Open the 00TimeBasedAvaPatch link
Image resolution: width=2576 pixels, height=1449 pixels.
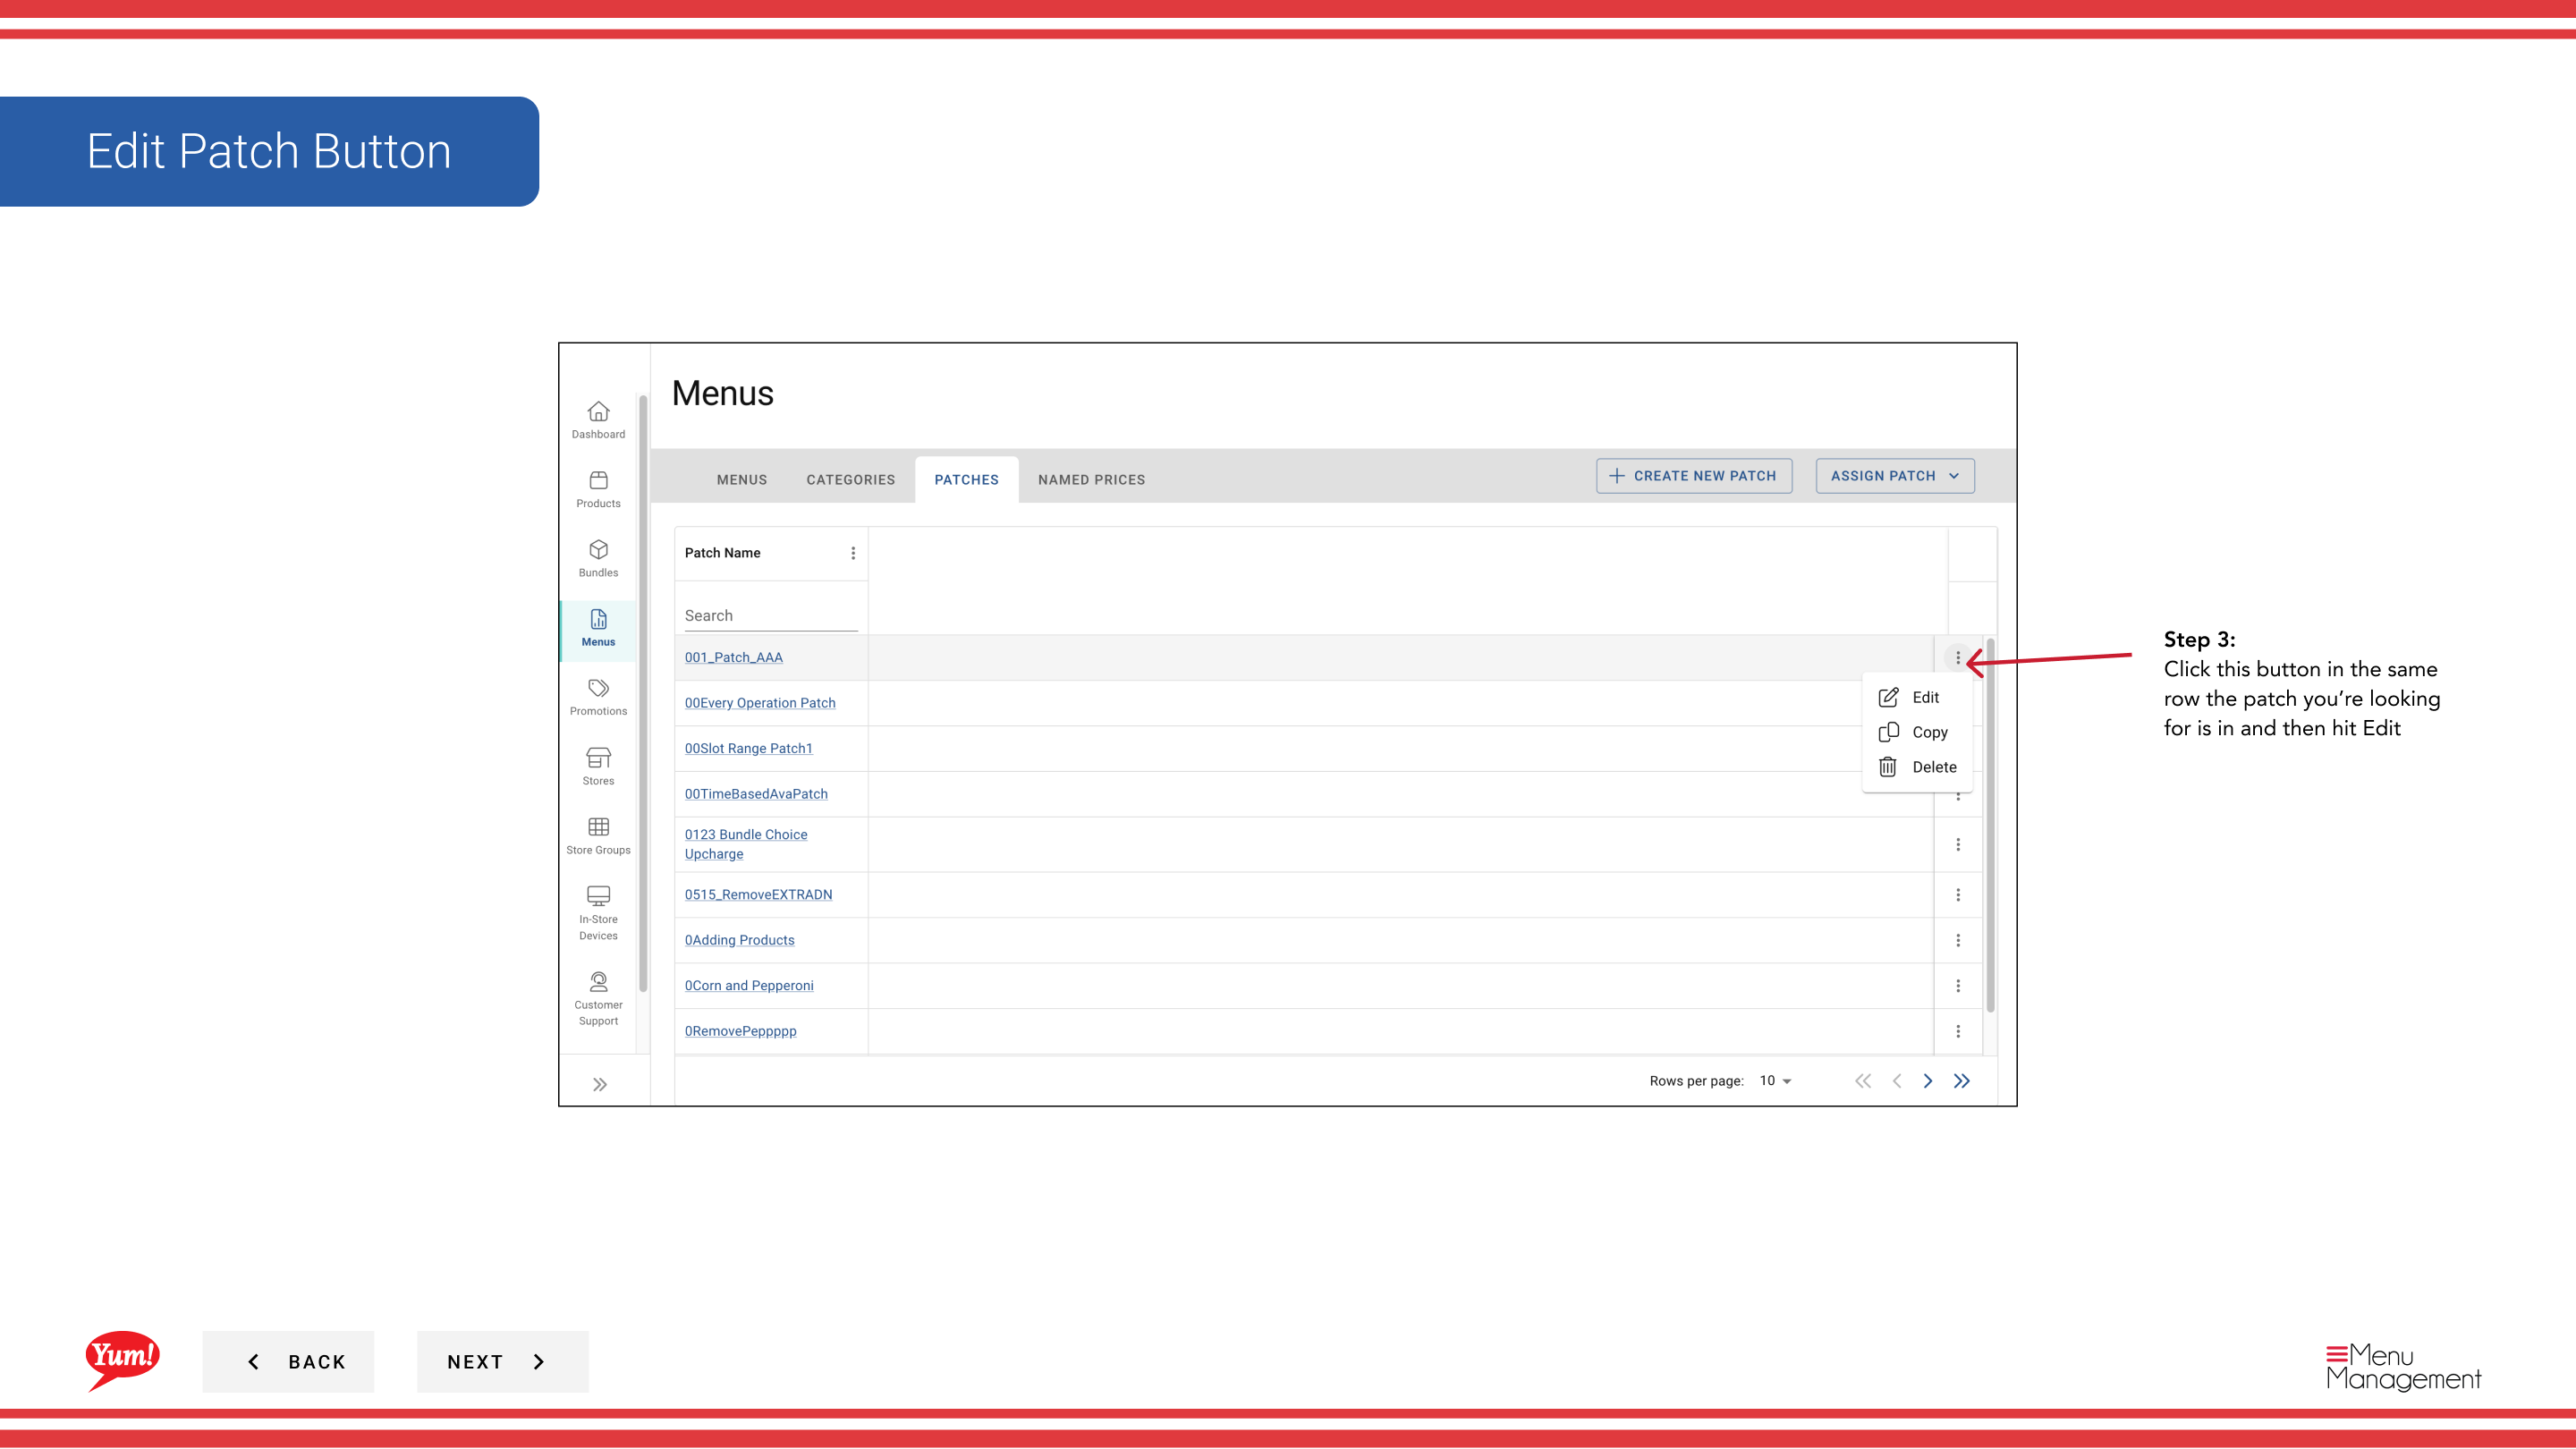click(756, 794)
